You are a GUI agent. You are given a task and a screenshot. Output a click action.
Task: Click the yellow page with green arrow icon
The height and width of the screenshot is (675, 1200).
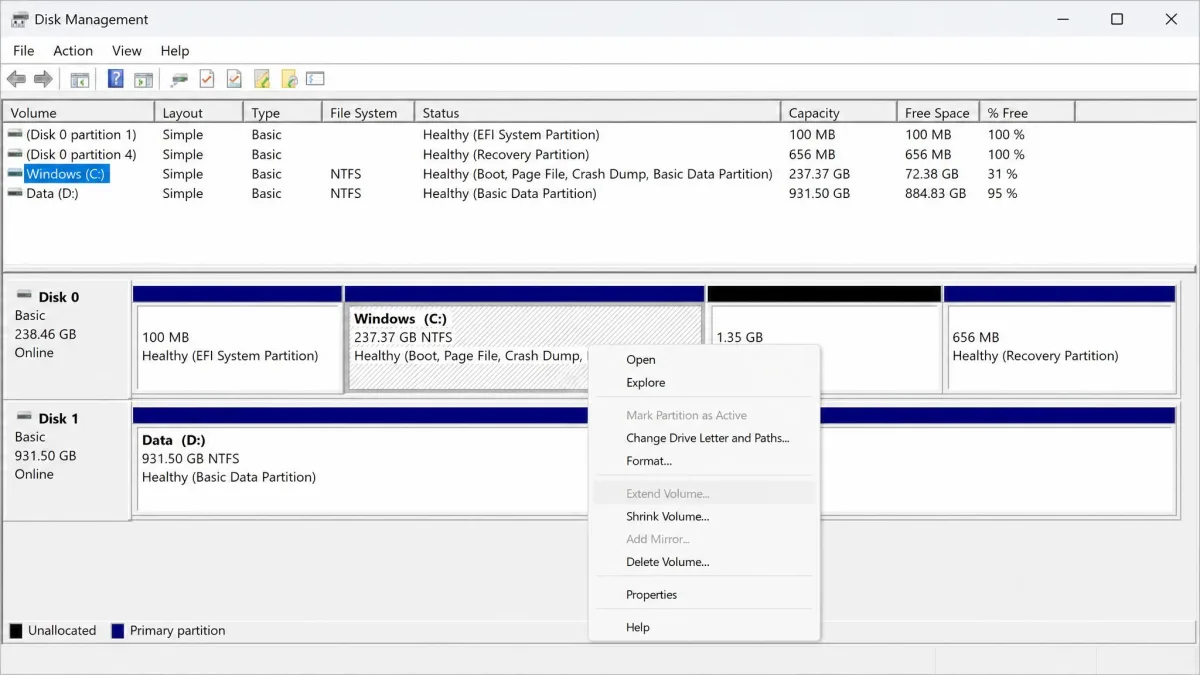262,78
